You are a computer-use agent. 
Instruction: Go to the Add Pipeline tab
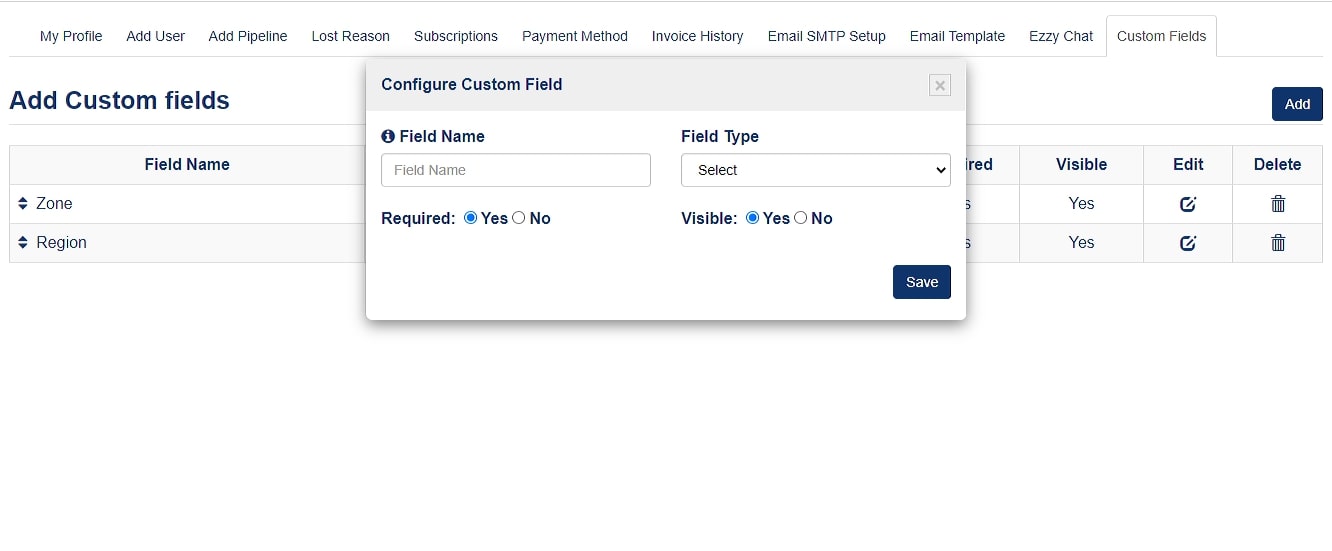[x=248, y=36]
